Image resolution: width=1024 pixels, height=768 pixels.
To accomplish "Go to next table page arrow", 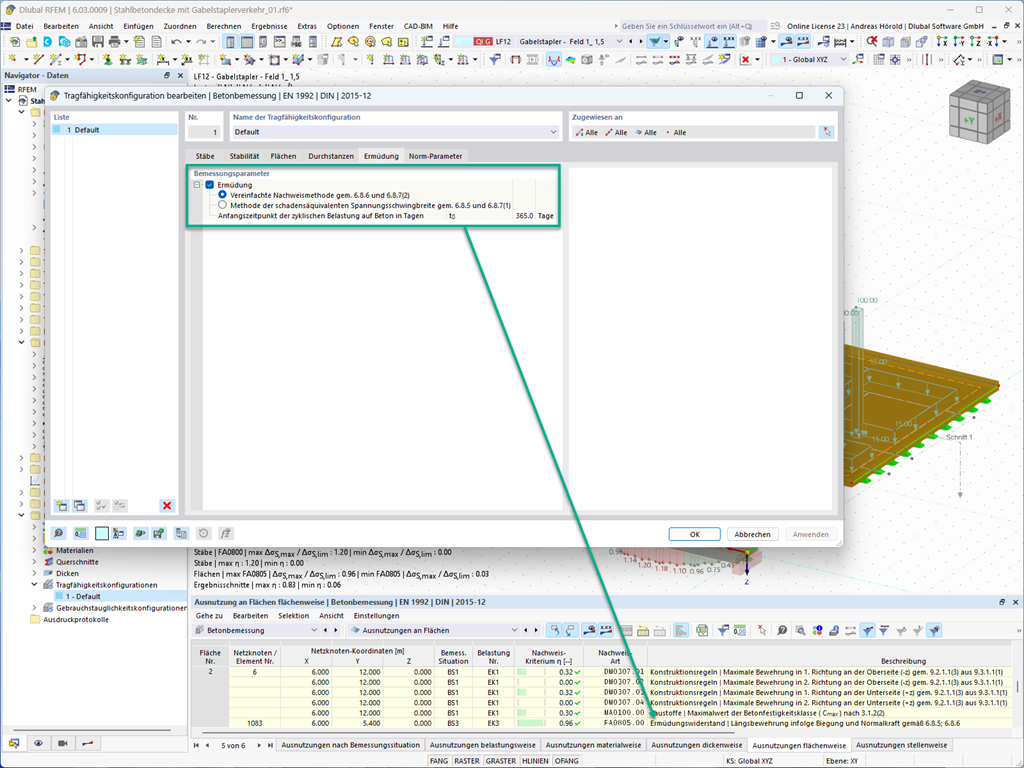I will (259, 745).
